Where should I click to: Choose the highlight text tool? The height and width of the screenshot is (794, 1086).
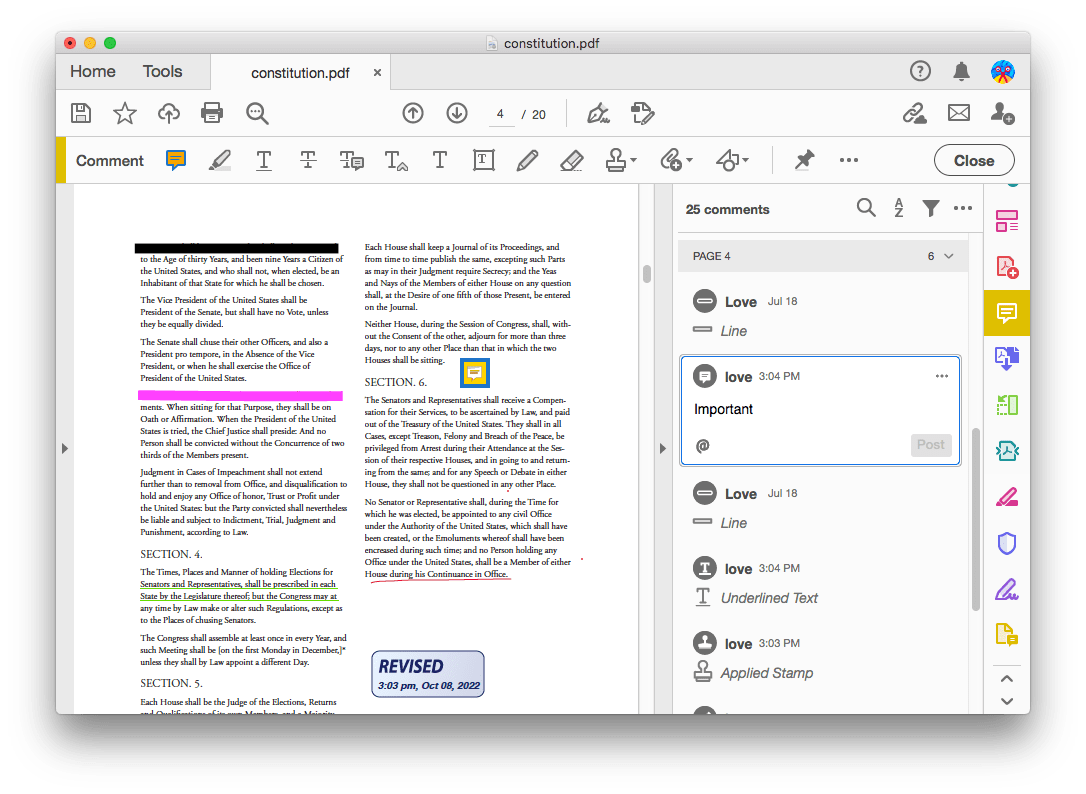click(219, 160)
